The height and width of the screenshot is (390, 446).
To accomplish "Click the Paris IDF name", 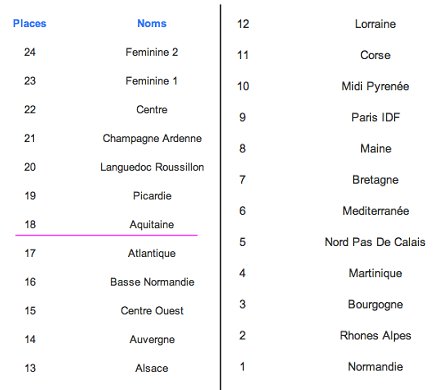I will pos(375,117).
